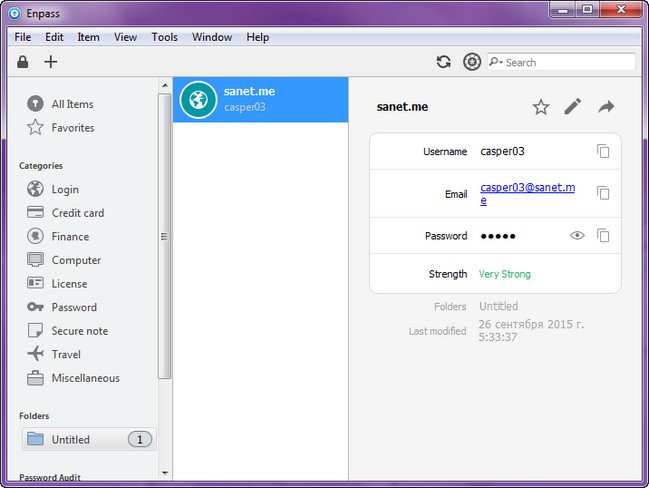Image resolution: width=649 pixels, height=488 pixels.
Task: Click the globe icon of sanet.me entry
Action: [x=198, y=100]
